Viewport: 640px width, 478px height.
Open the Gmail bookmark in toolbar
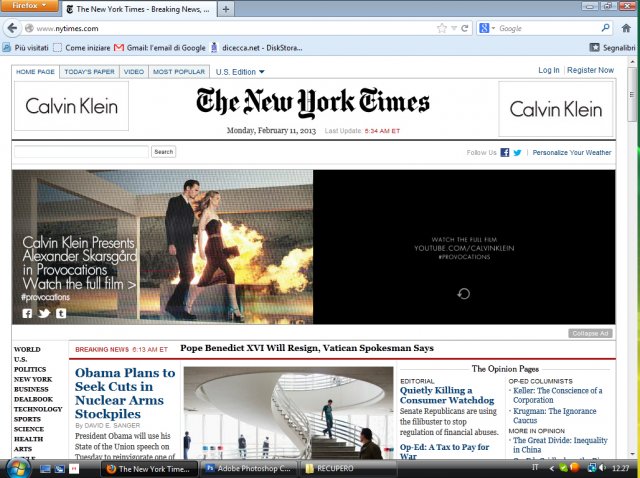coord(160,48)
